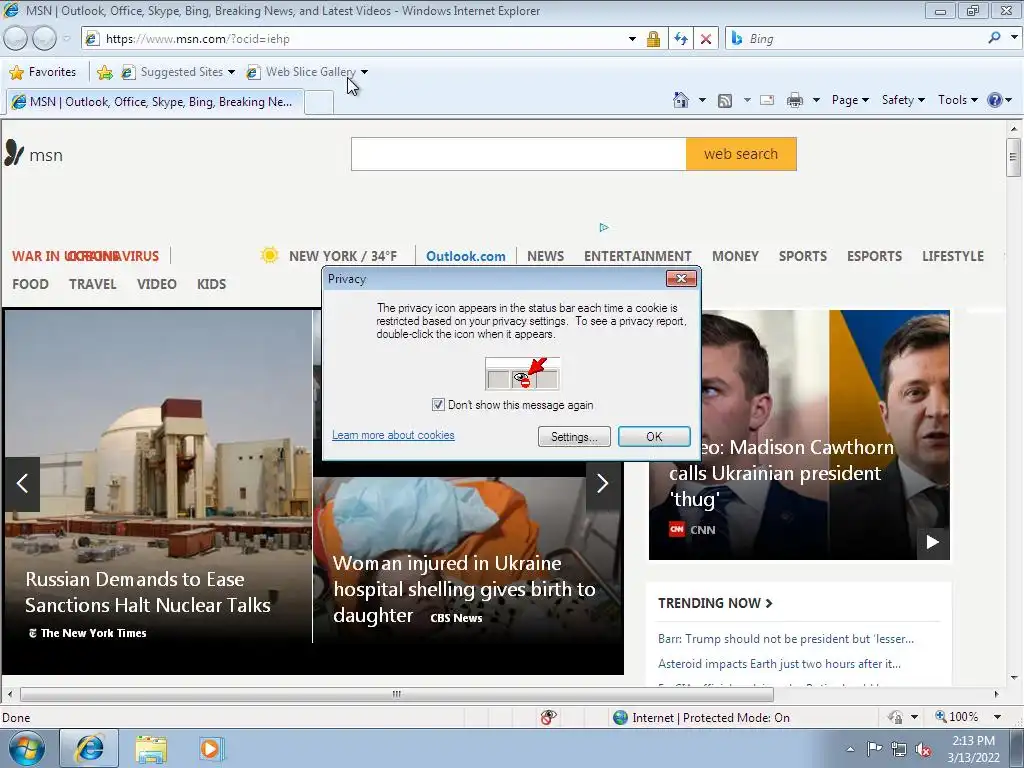Open the recent pages dropdown arrow
The image size is (1024, 768).
pos(66,39)
